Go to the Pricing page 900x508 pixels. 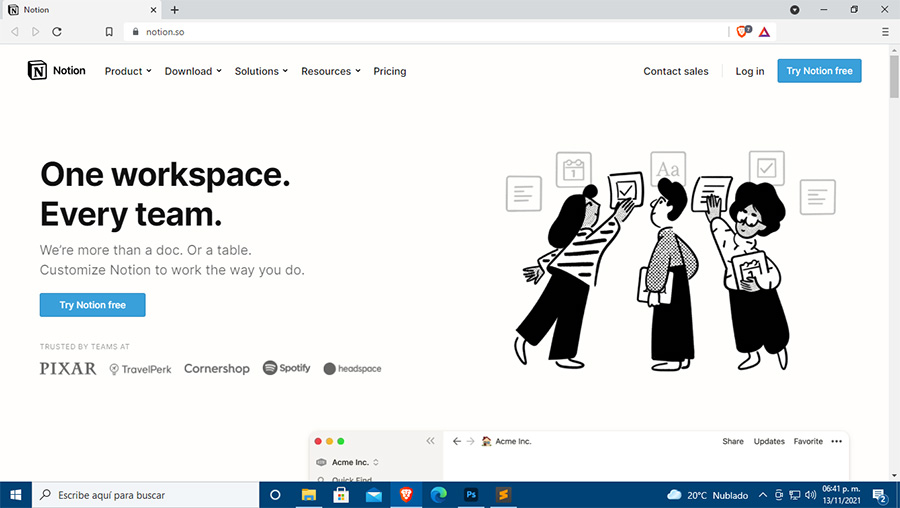pos(390,71)
